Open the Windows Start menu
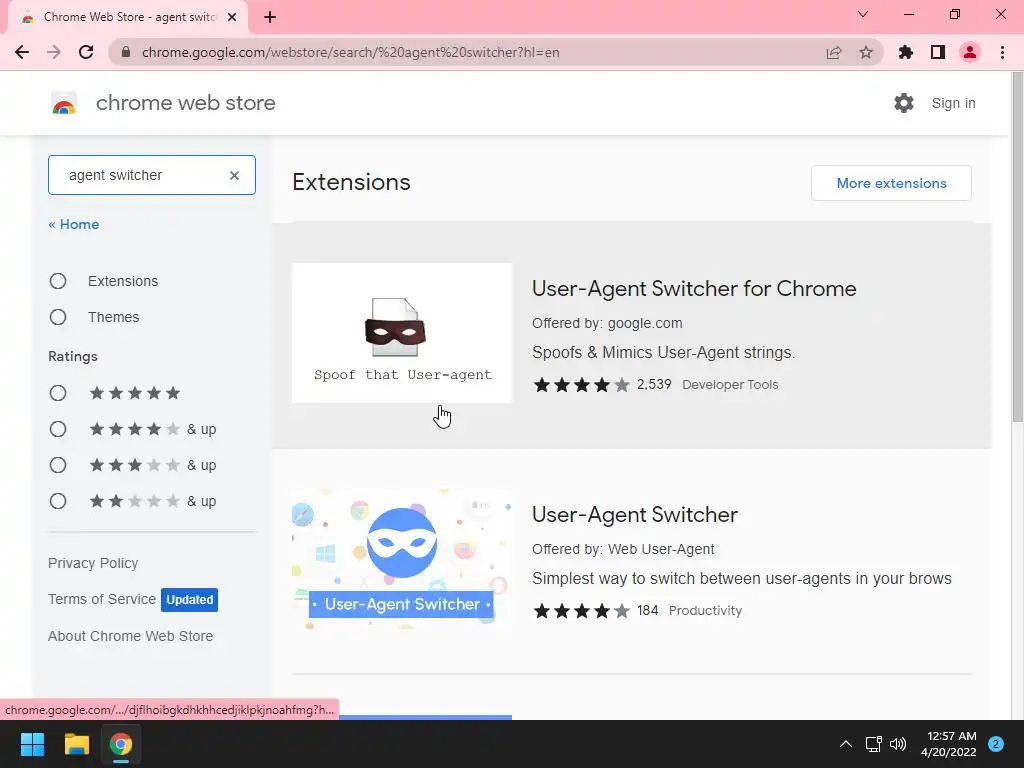The height and width of the screenshot is (768, 1024). pyautogui.click(x=32, y=744)
